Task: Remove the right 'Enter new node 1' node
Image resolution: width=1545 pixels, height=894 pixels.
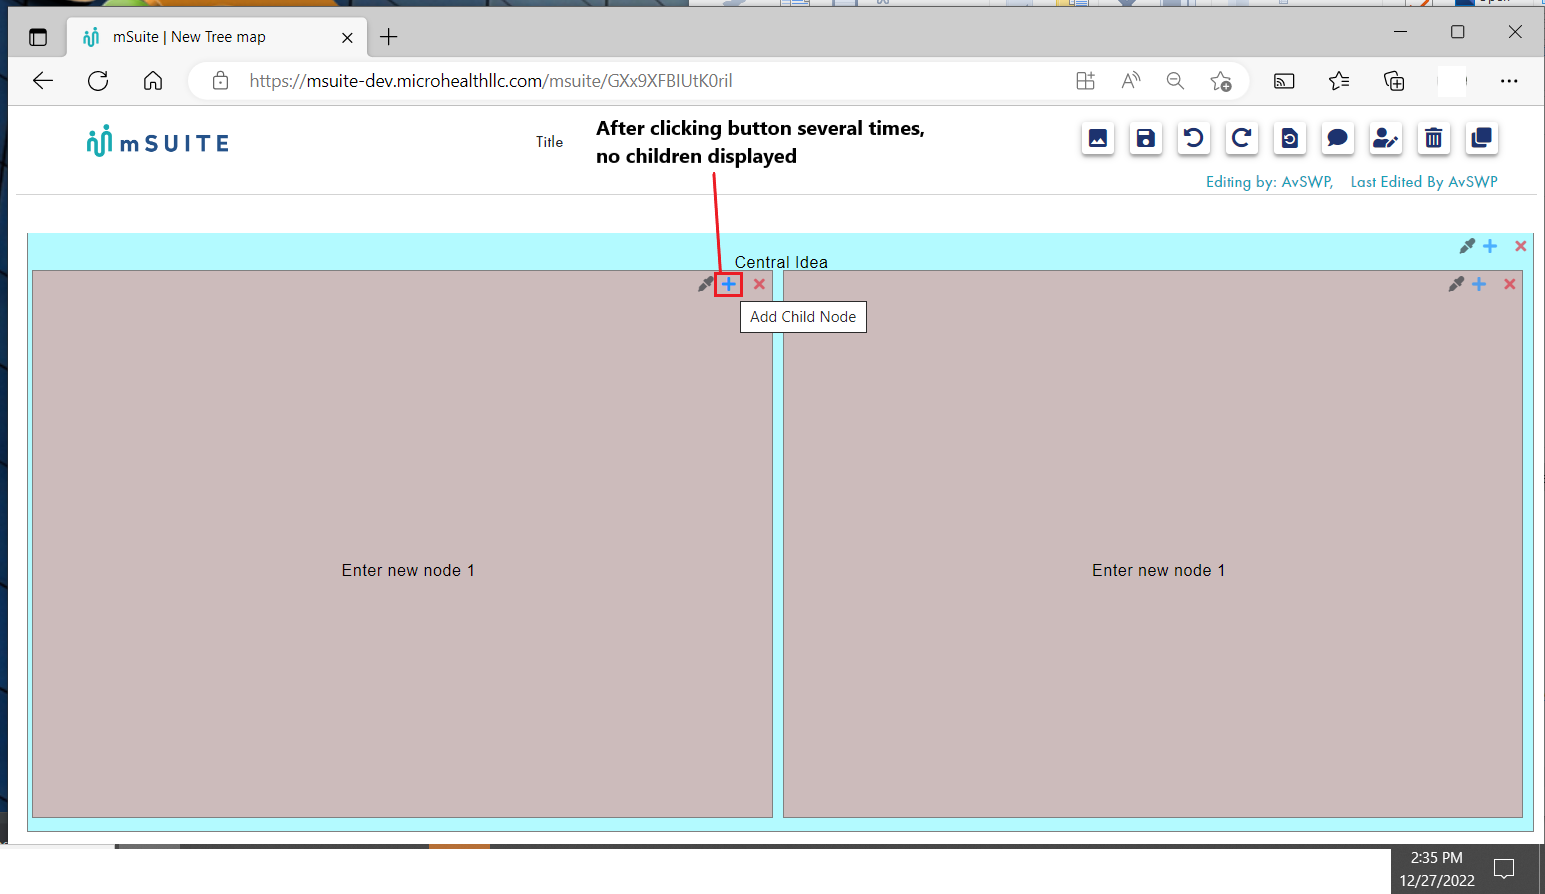Action: click(1510, 283)
